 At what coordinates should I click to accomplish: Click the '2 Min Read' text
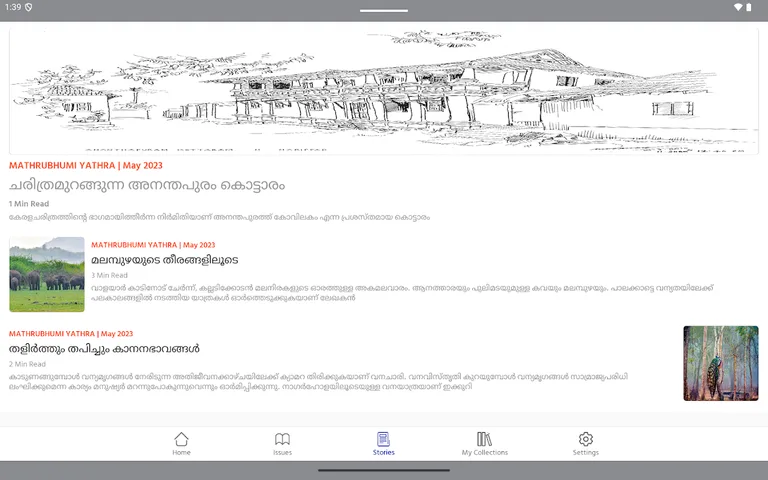27,364
